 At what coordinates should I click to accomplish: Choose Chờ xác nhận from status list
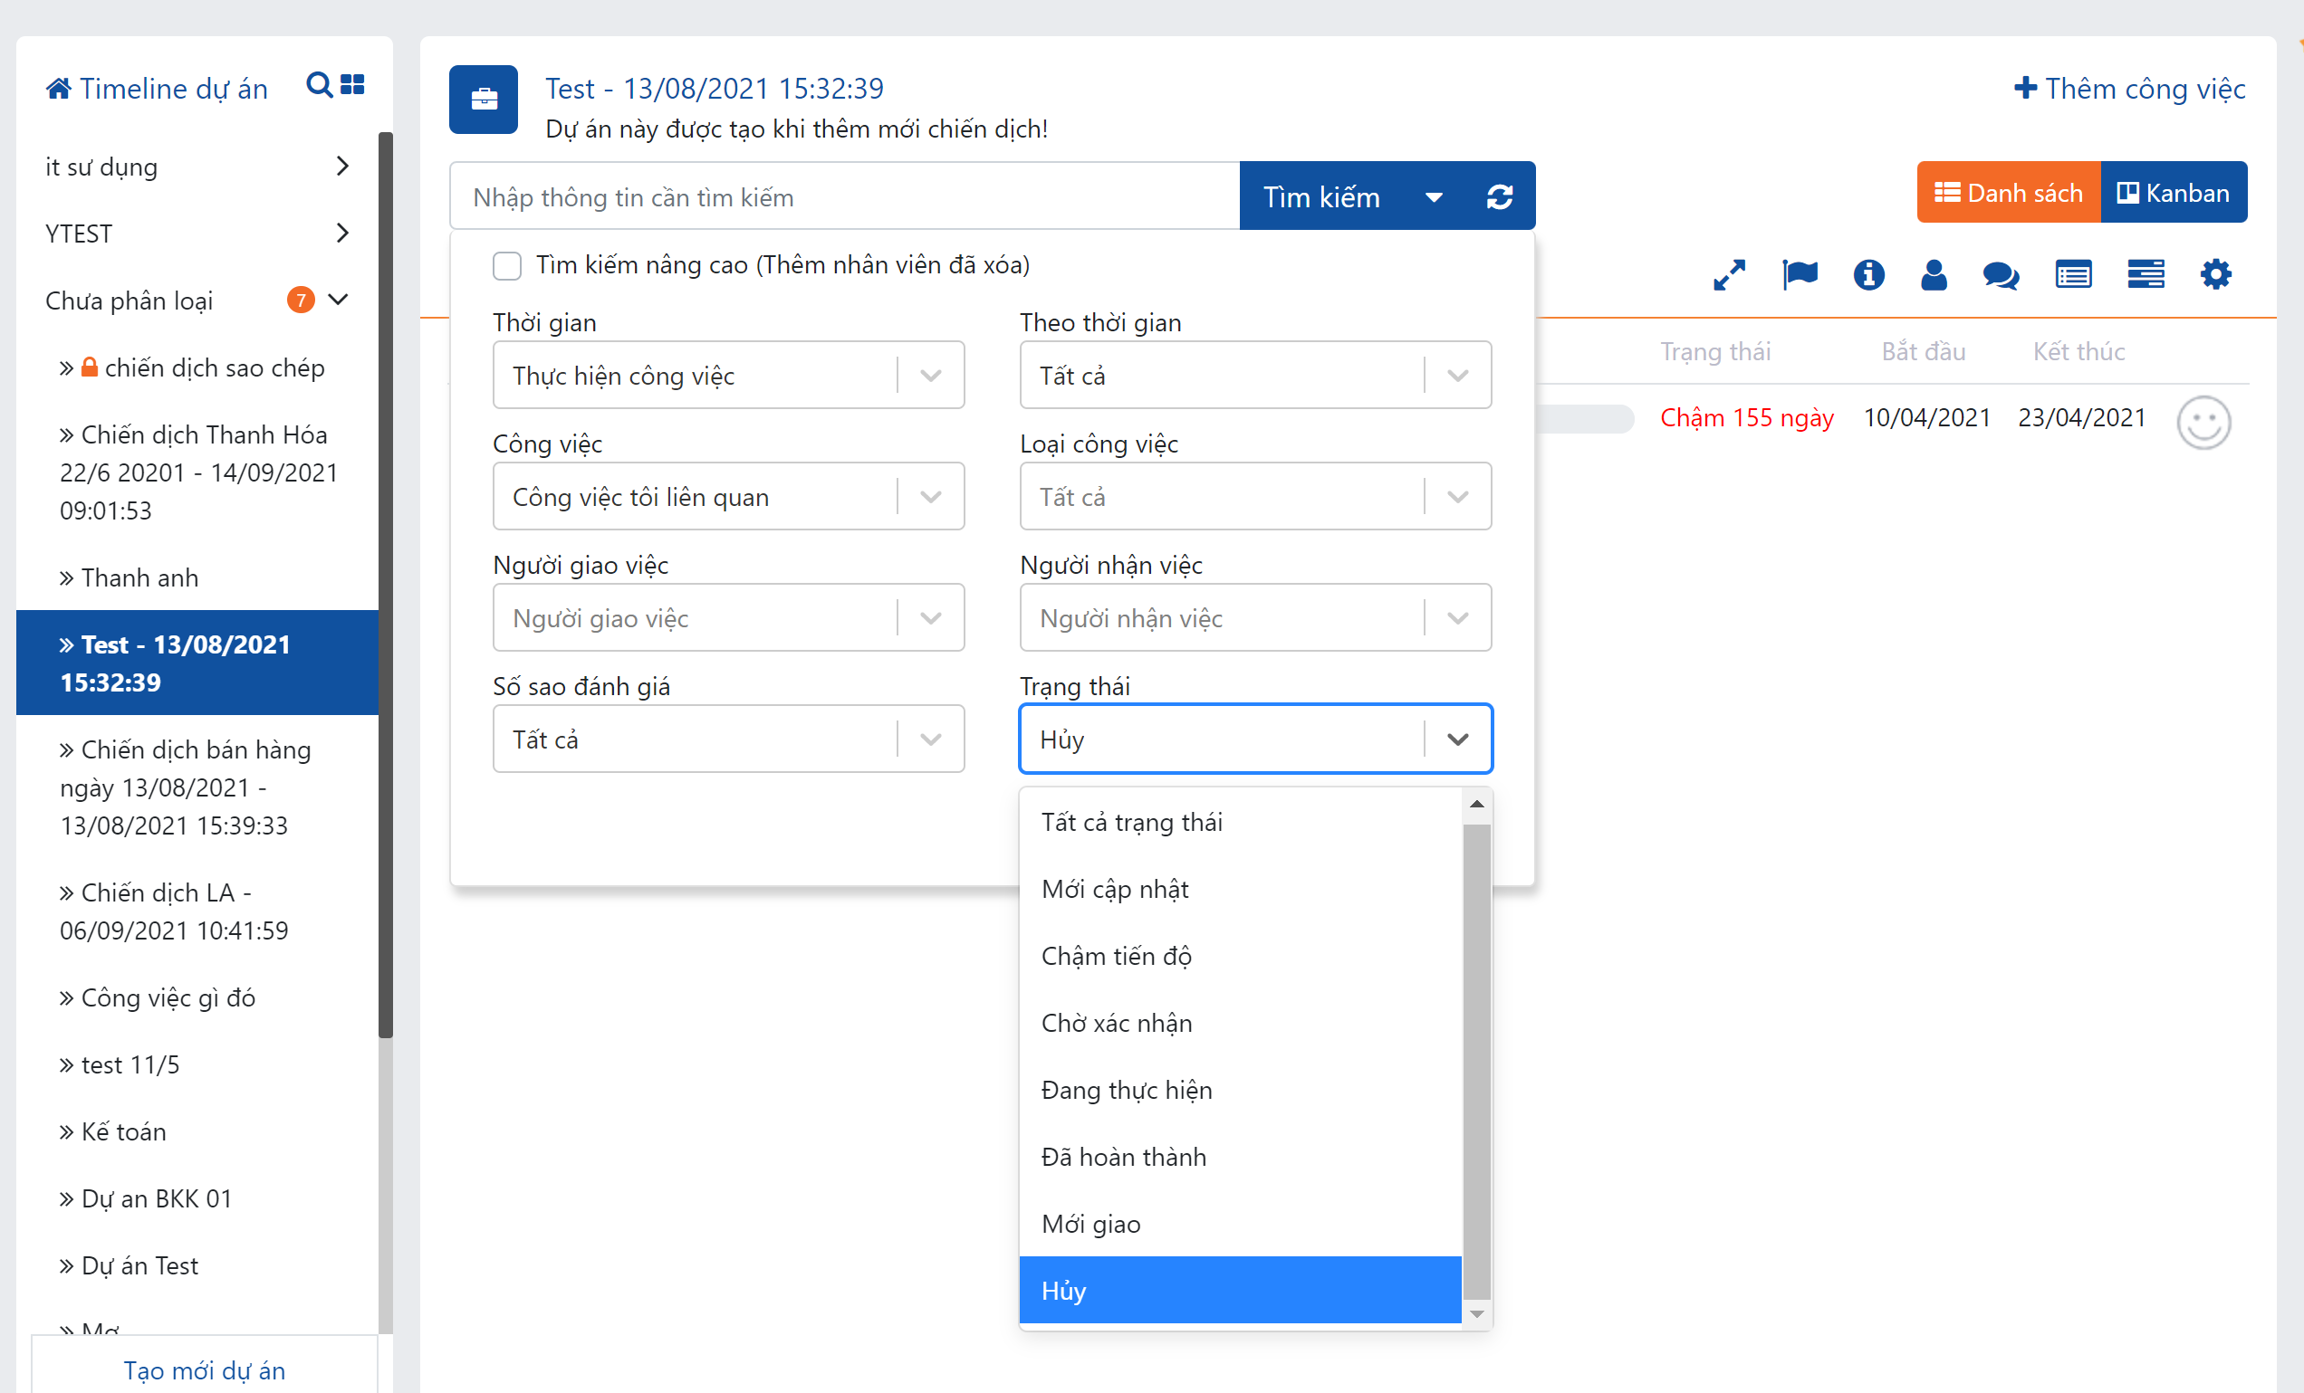click(1117, 1023)
